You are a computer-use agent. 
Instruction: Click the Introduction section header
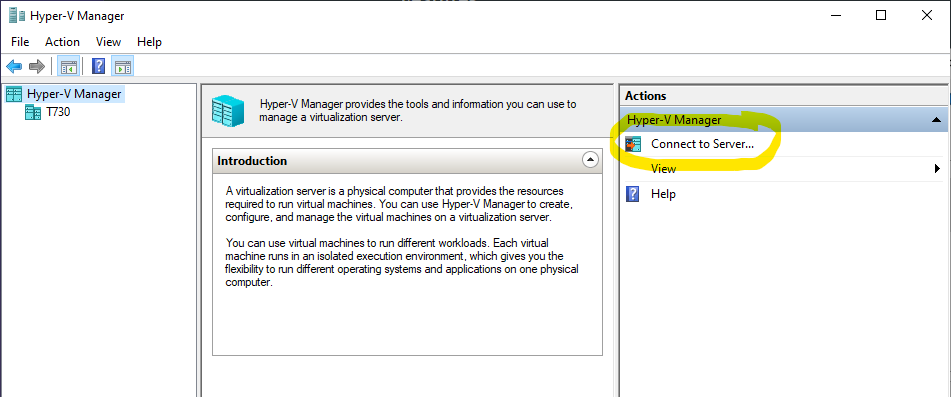click(407, 161)
